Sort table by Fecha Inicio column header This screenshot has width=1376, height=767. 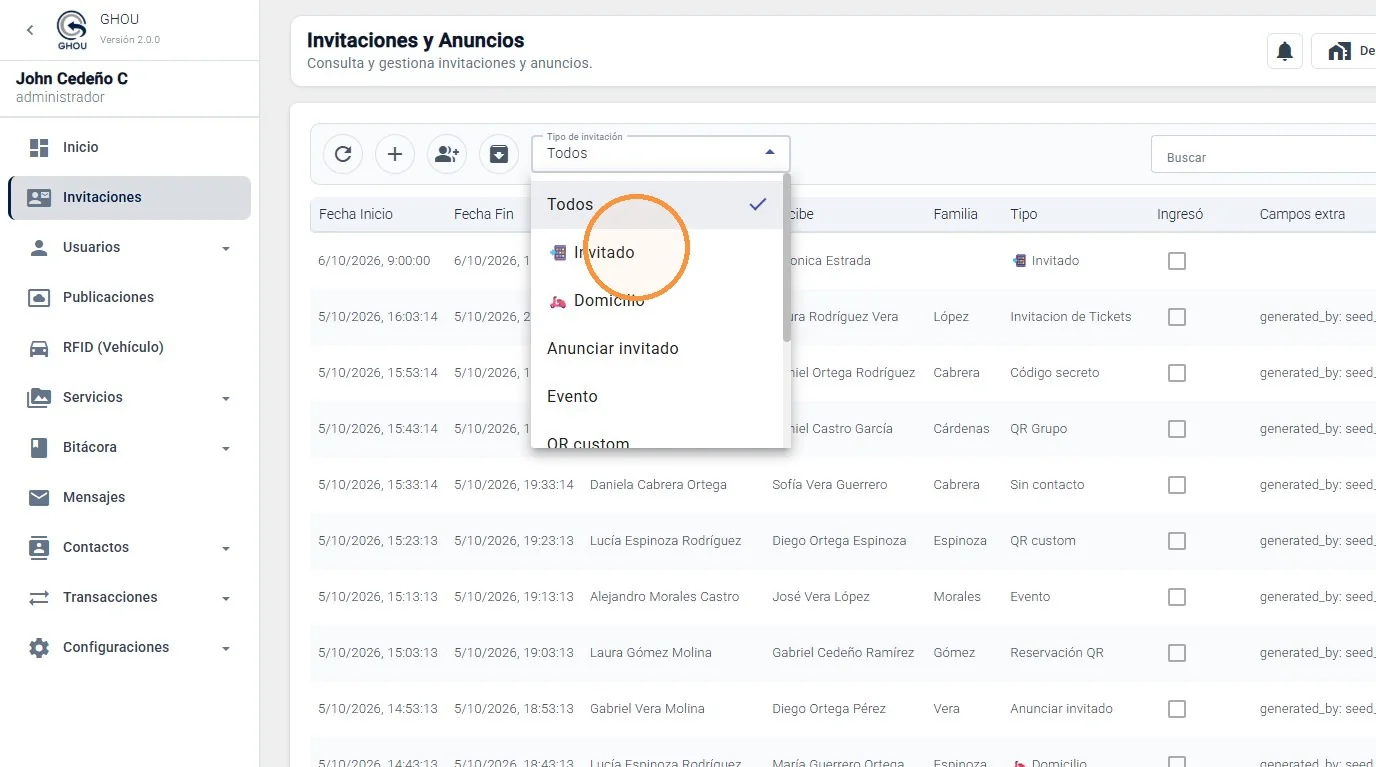(356, 214)
